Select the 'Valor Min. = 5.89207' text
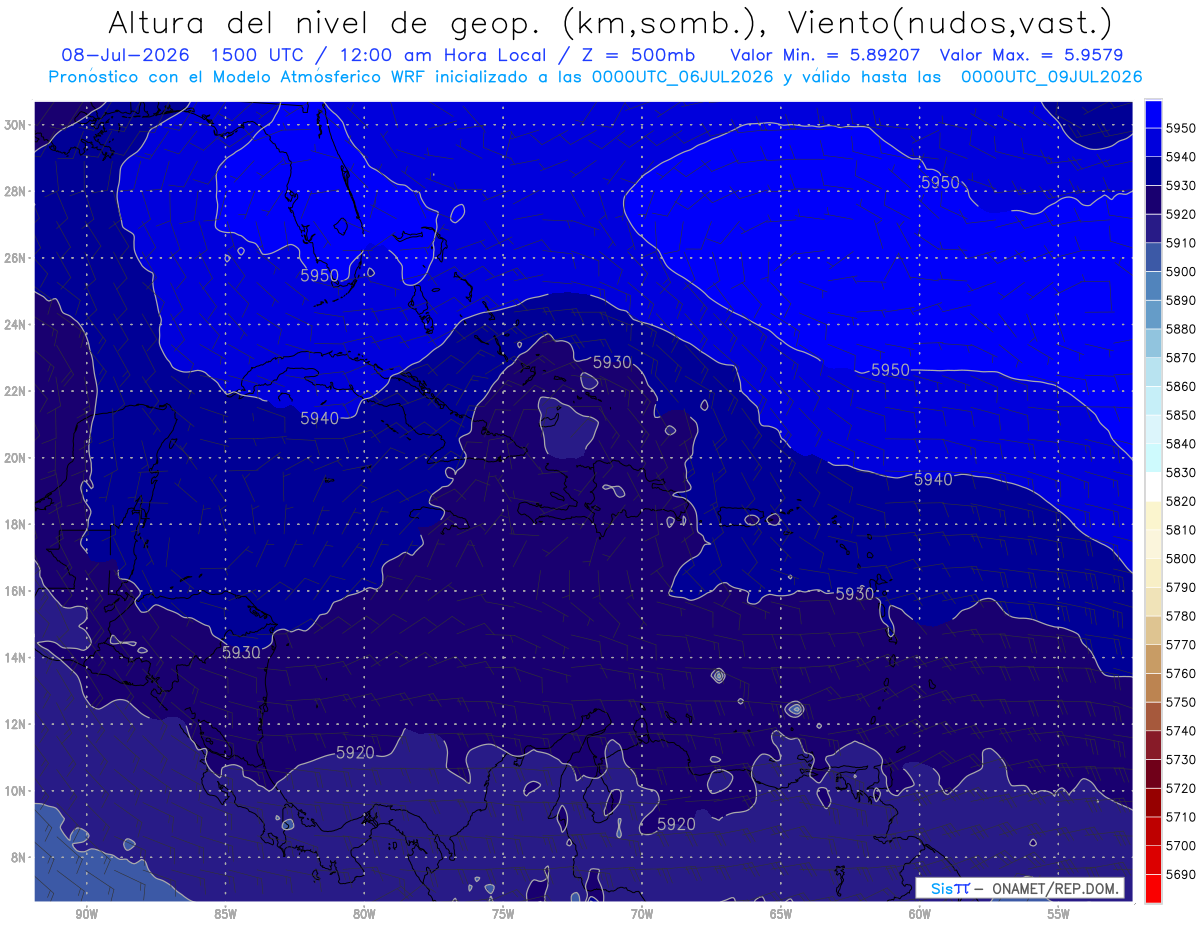This screenshot has height=927, width=1200. [x=825, y=55]
